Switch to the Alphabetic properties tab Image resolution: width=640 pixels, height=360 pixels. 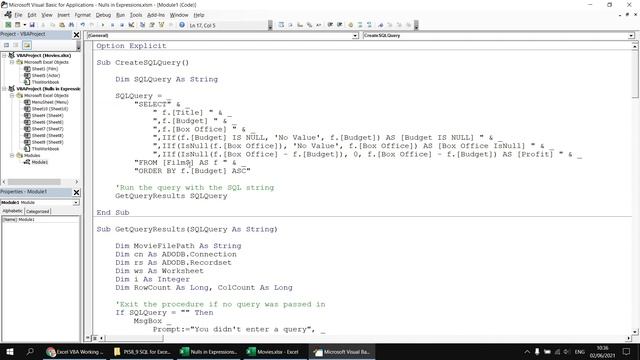pyautogui.click(x=12, y=211)
